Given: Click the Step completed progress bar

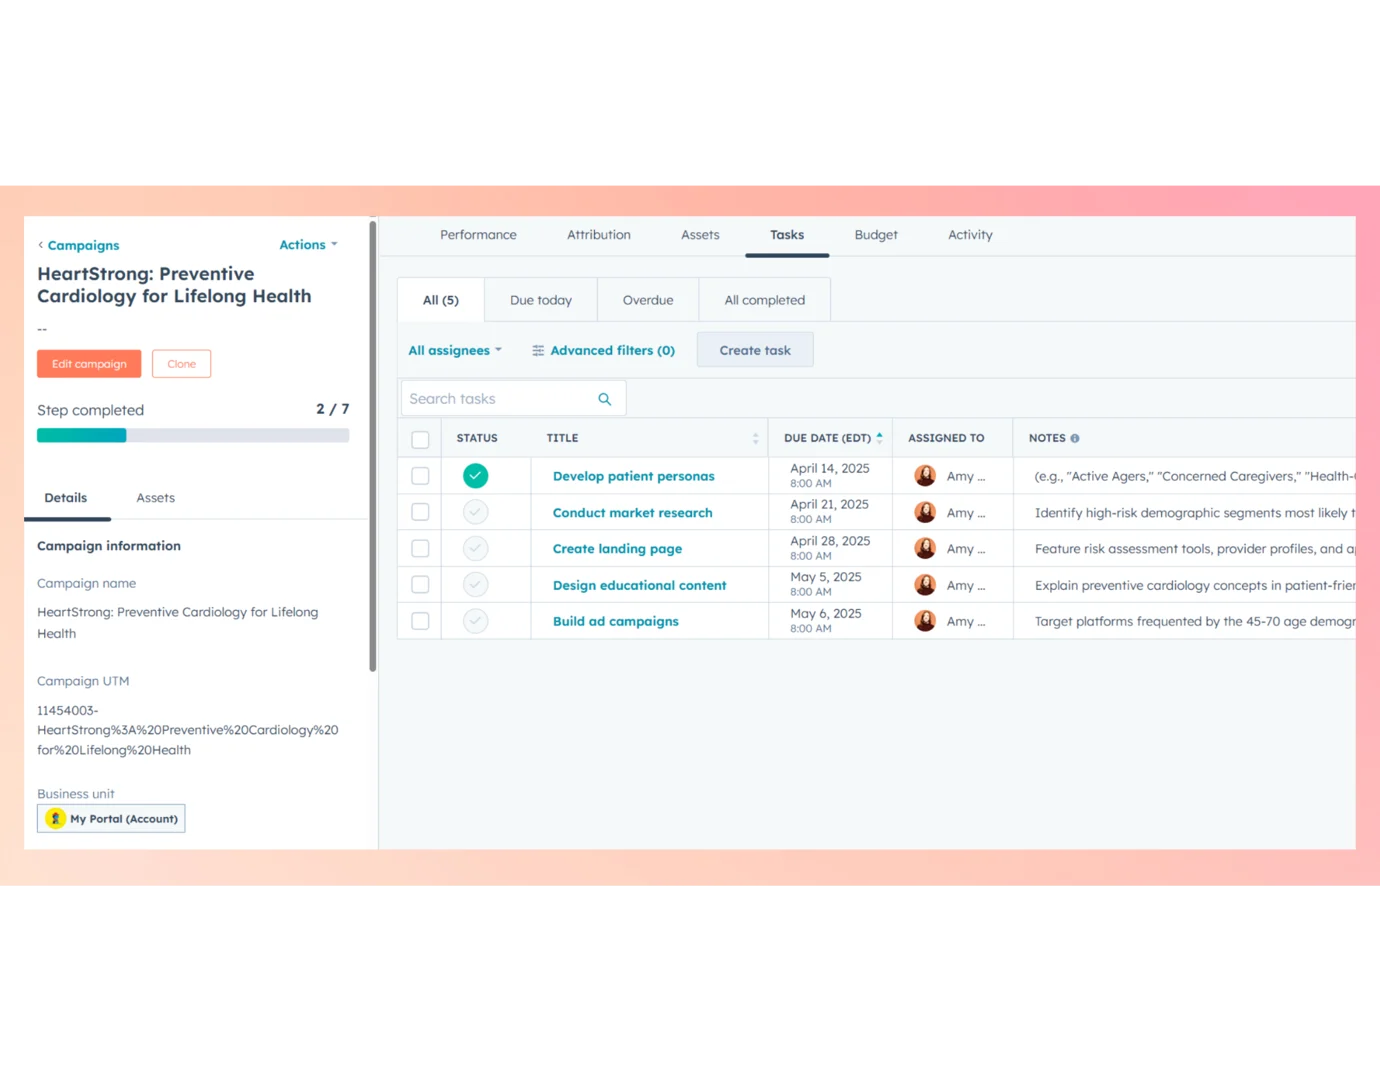Looking at the screenshot, I should [x=193, y=434].
